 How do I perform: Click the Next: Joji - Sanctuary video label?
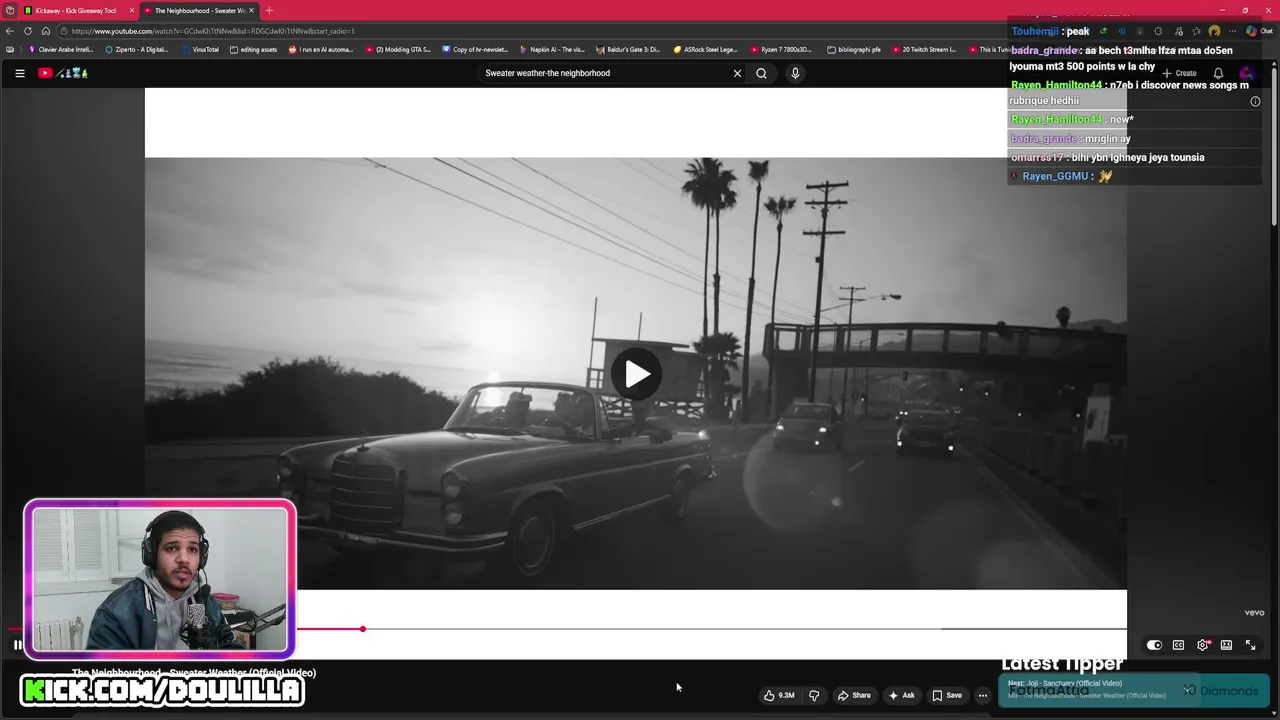1065,683
